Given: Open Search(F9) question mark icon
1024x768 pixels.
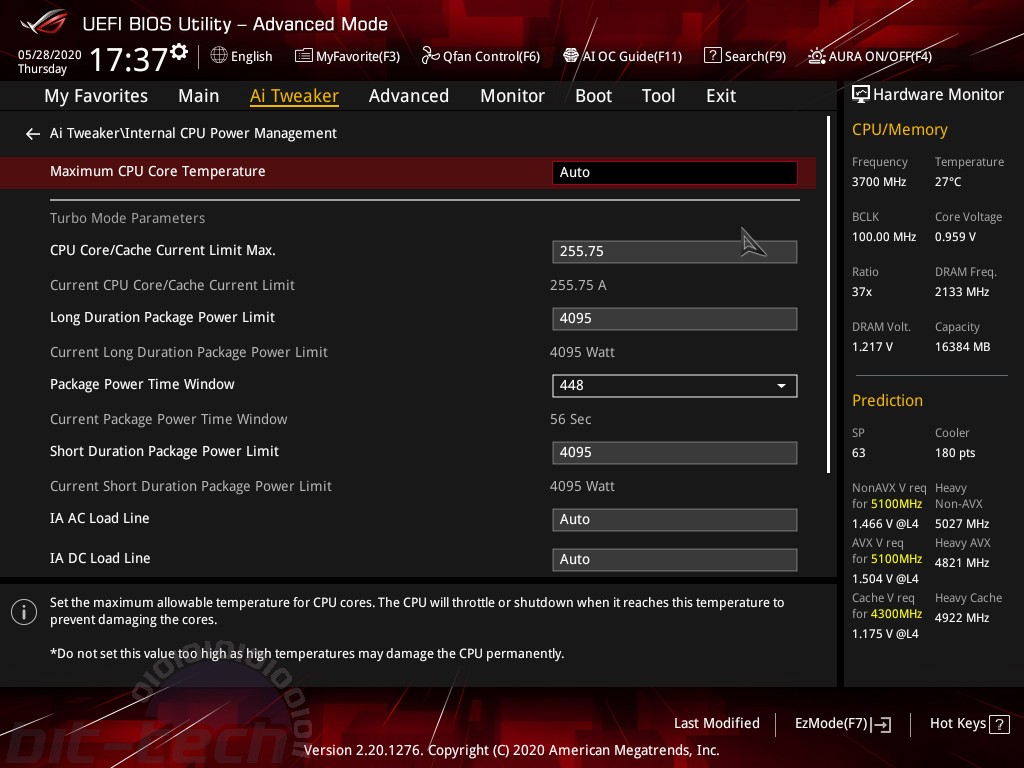Looking at the screenshot, I should point(712,56).
